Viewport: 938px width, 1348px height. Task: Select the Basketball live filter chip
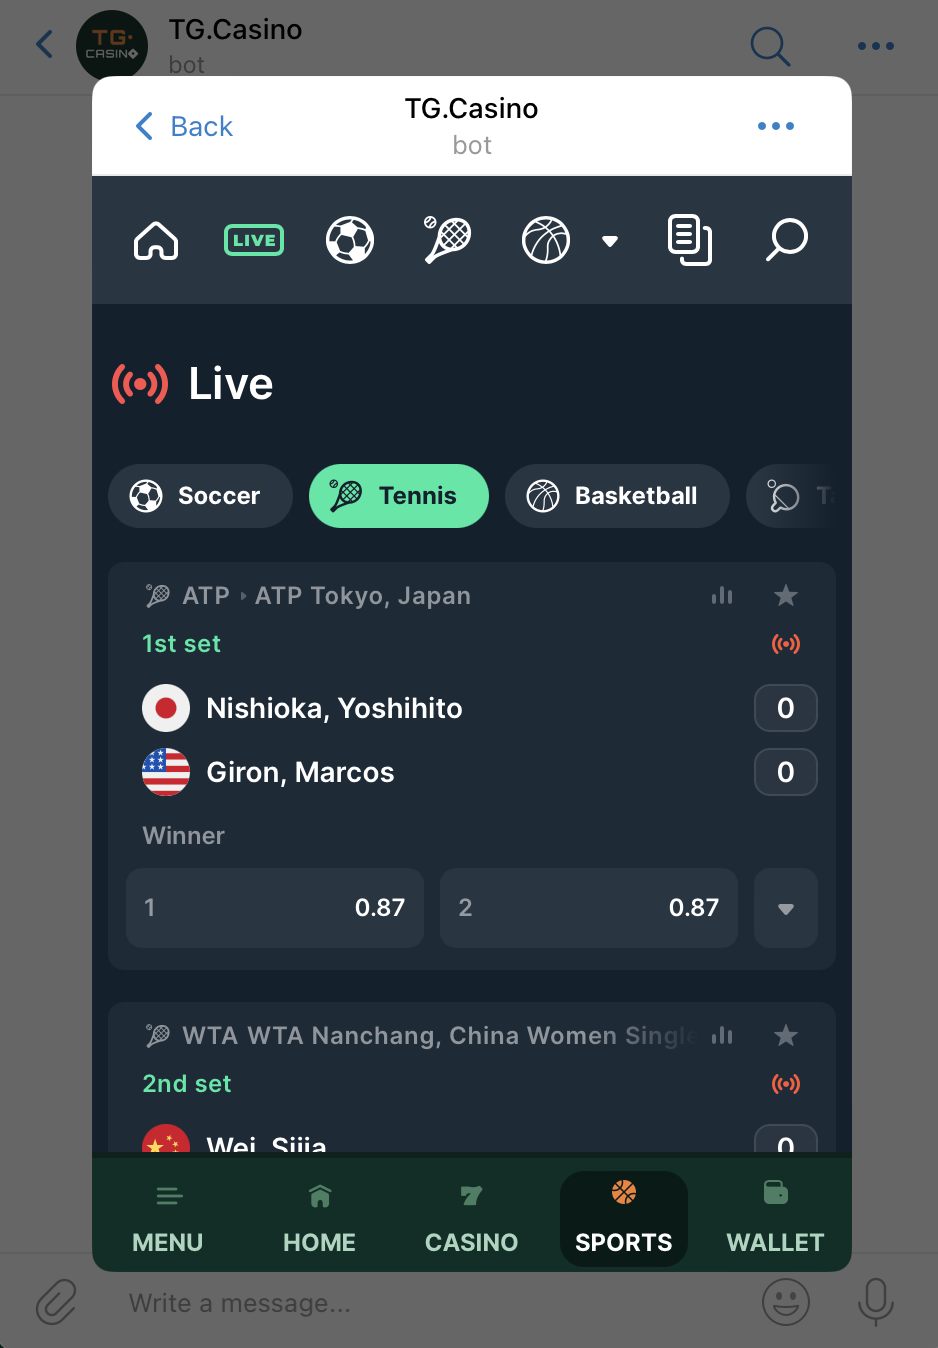point(617,496)
